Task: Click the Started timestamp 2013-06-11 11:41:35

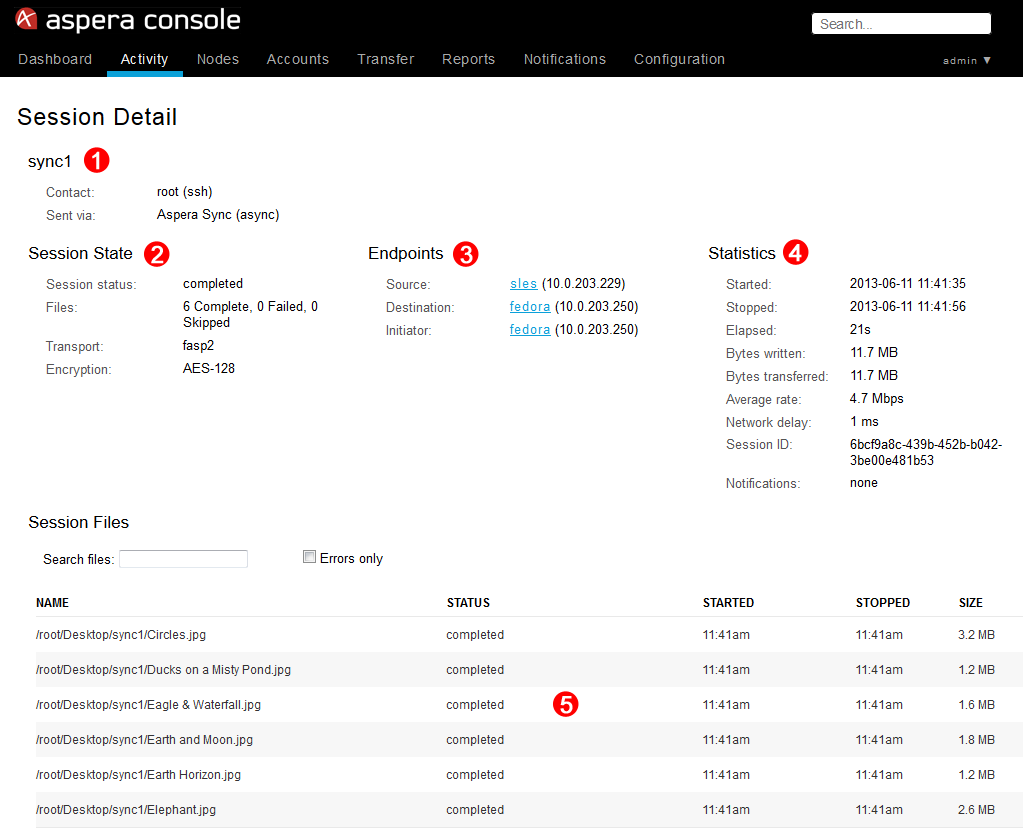Action: (x=908, y=284)
